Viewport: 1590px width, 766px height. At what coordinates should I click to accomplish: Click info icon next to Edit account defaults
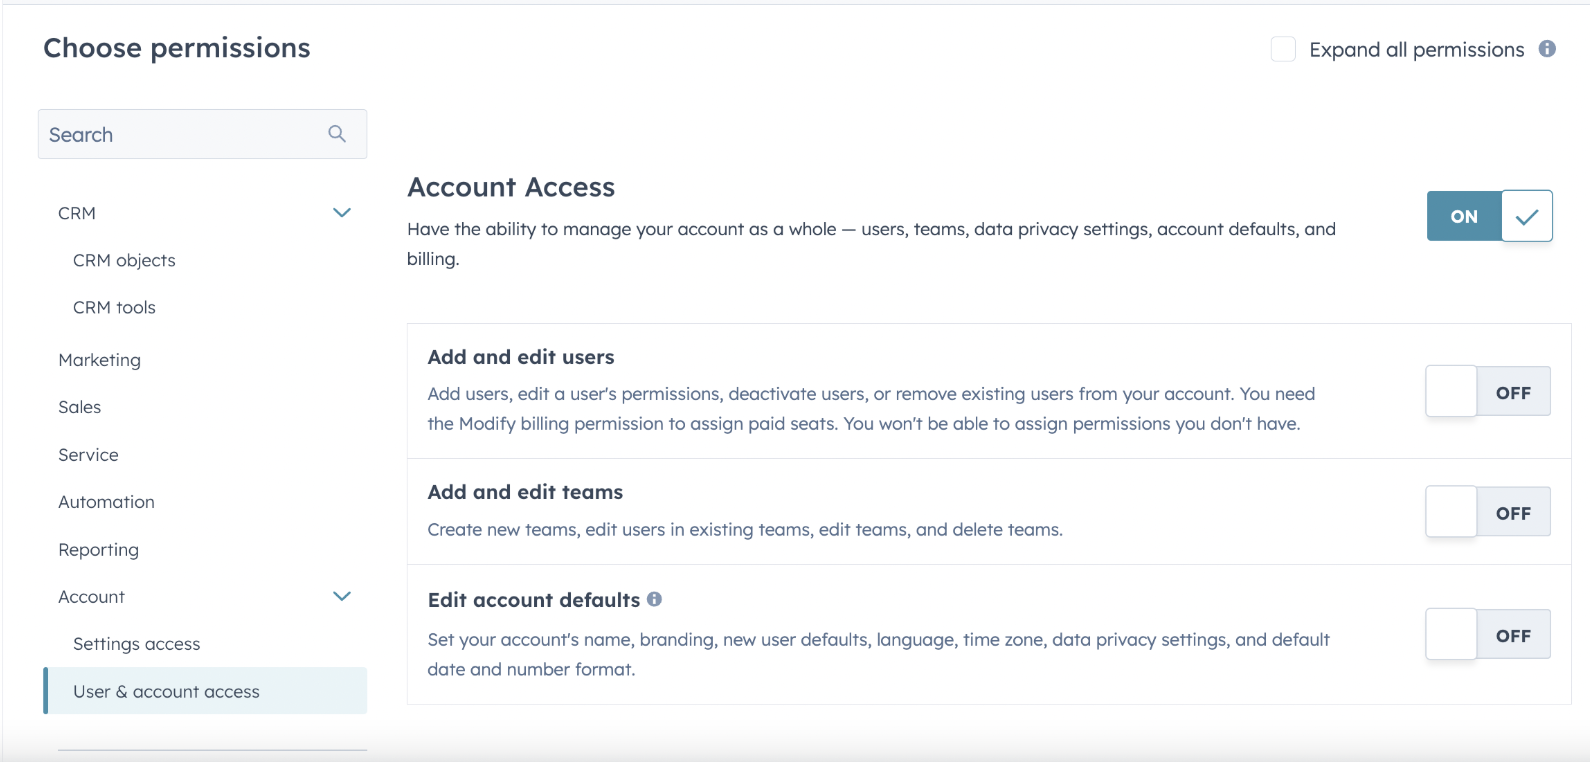click(x=654, y=599)
